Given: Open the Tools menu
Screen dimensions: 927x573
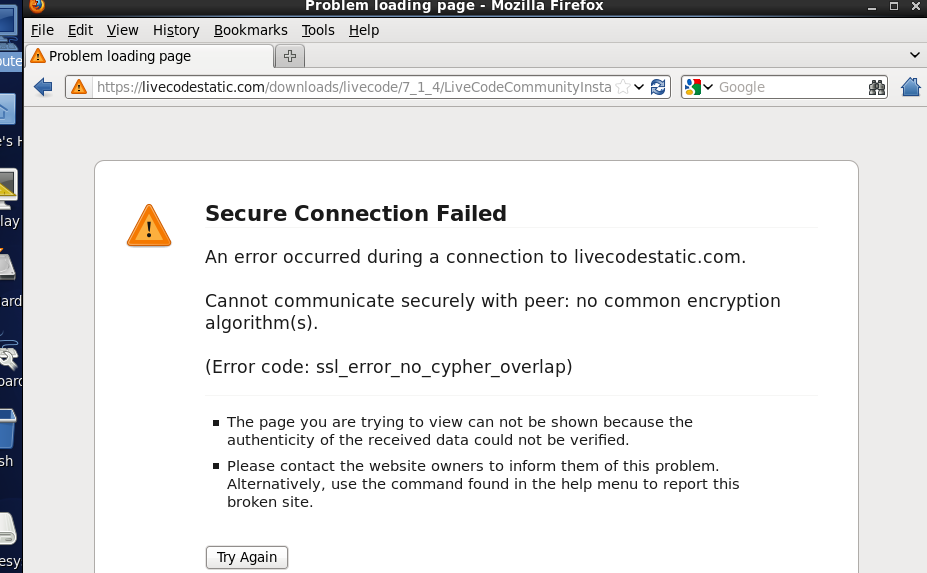Looking at the screenshot, I should point(318,30).
